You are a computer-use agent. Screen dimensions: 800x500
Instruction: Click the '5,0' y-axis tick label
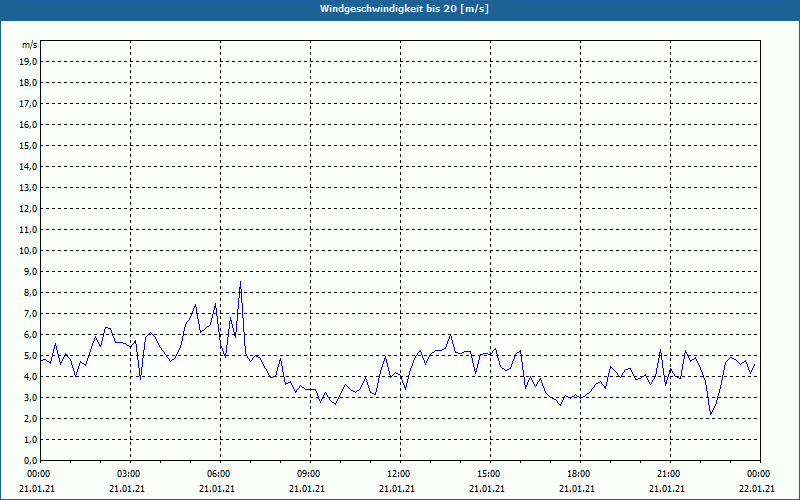31,356
